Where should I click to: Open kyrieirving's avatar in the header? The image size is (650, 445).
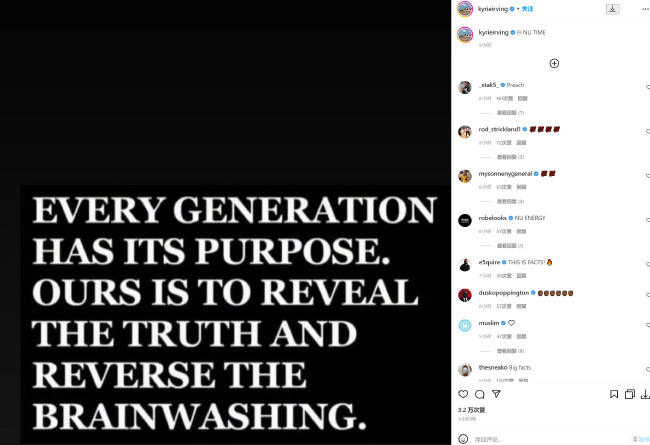point(465,9)
